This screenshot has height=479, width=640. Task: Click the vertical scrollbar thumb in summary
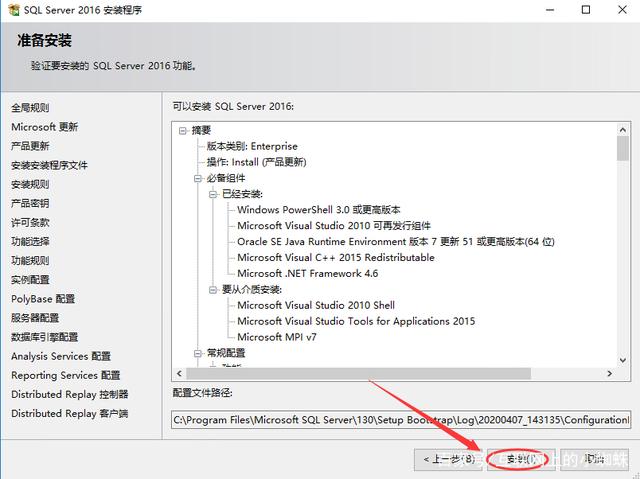tap(623, 149)
